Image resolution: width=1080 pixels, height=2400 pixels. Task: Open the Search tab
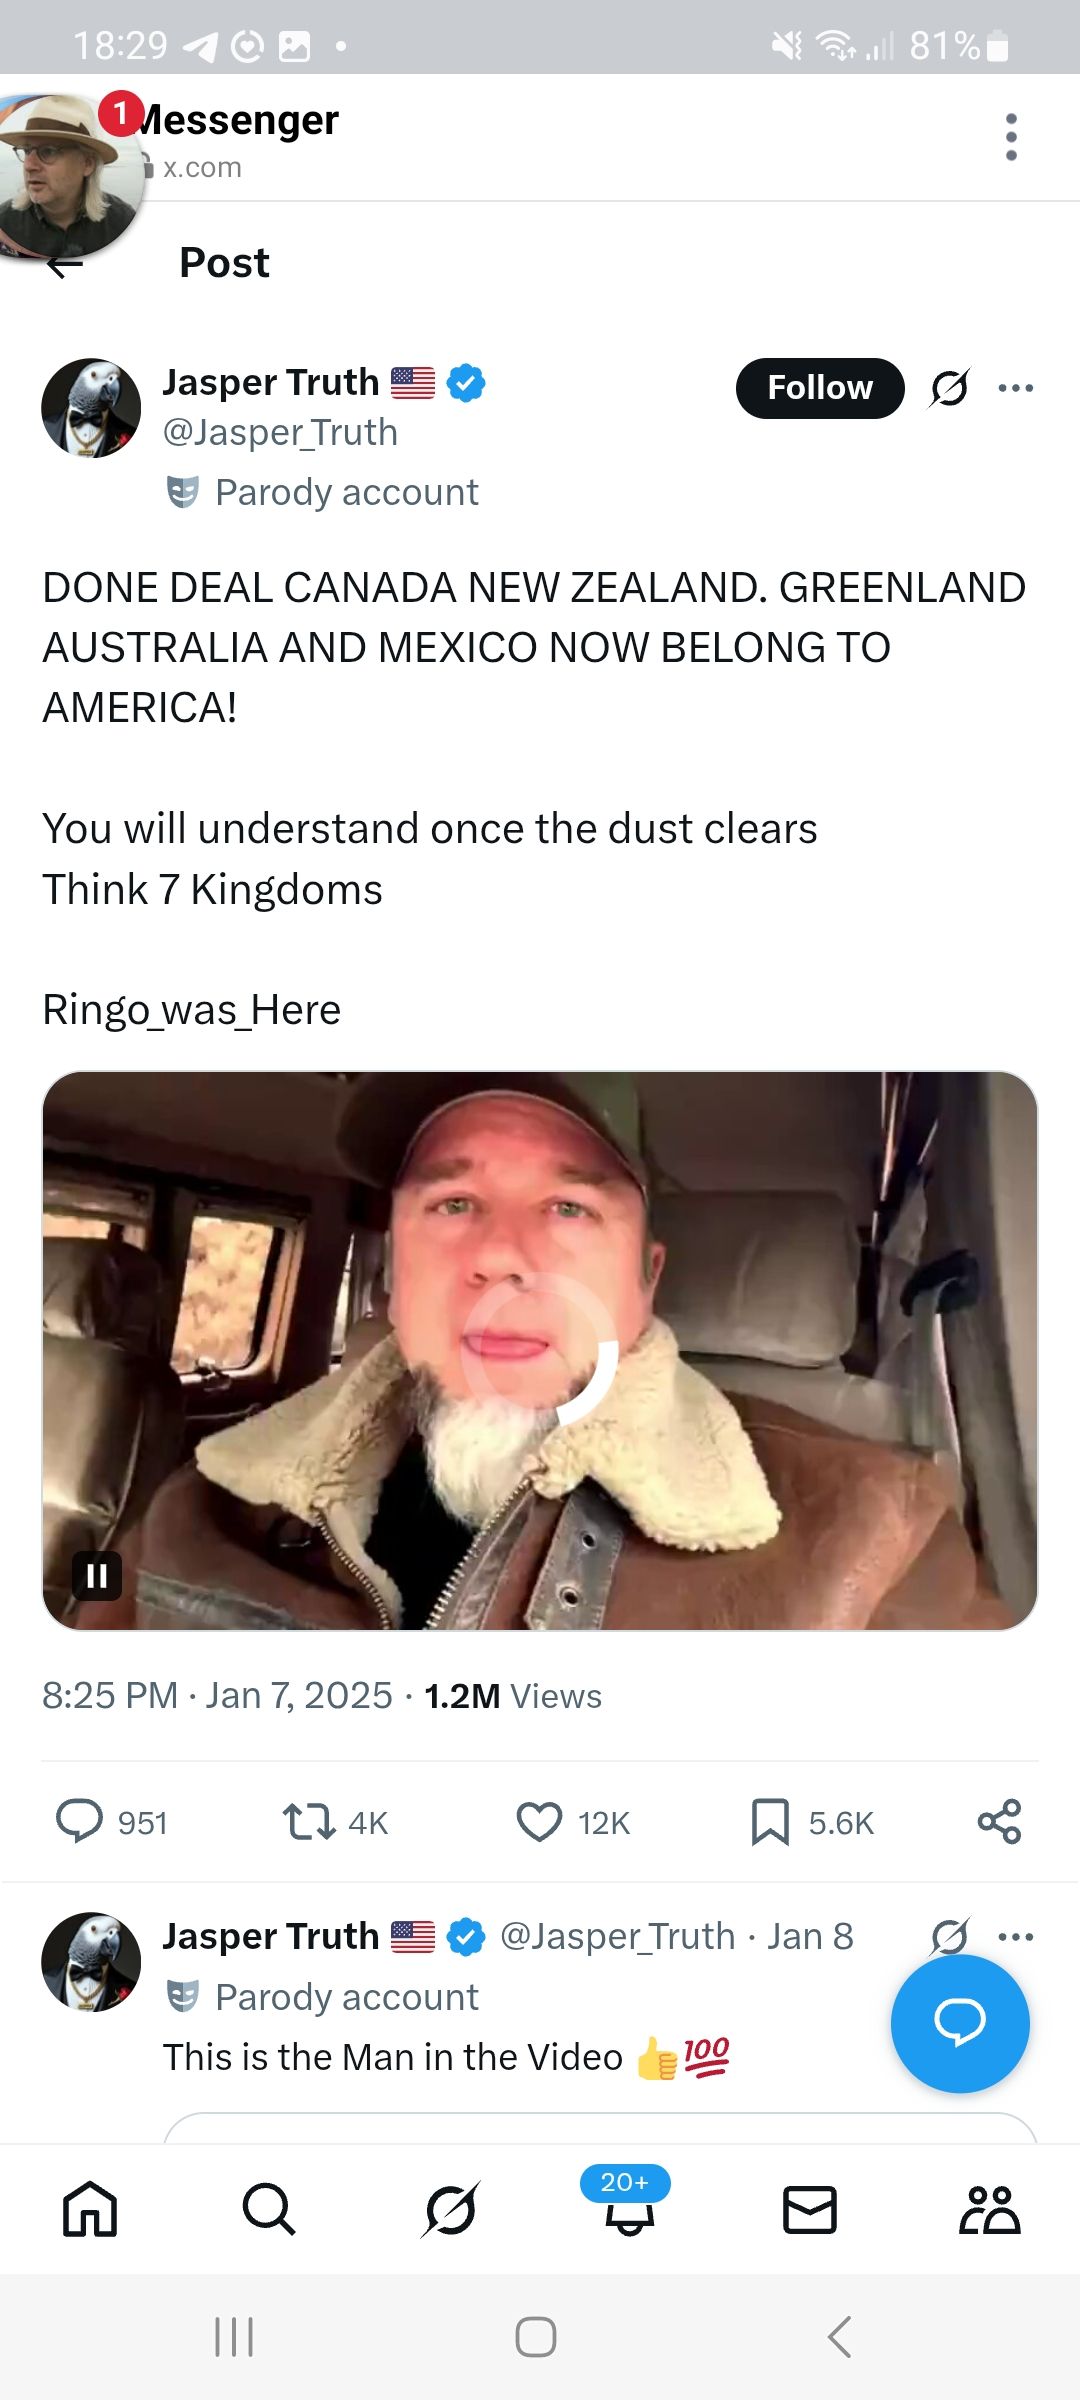click(269, 2208)
